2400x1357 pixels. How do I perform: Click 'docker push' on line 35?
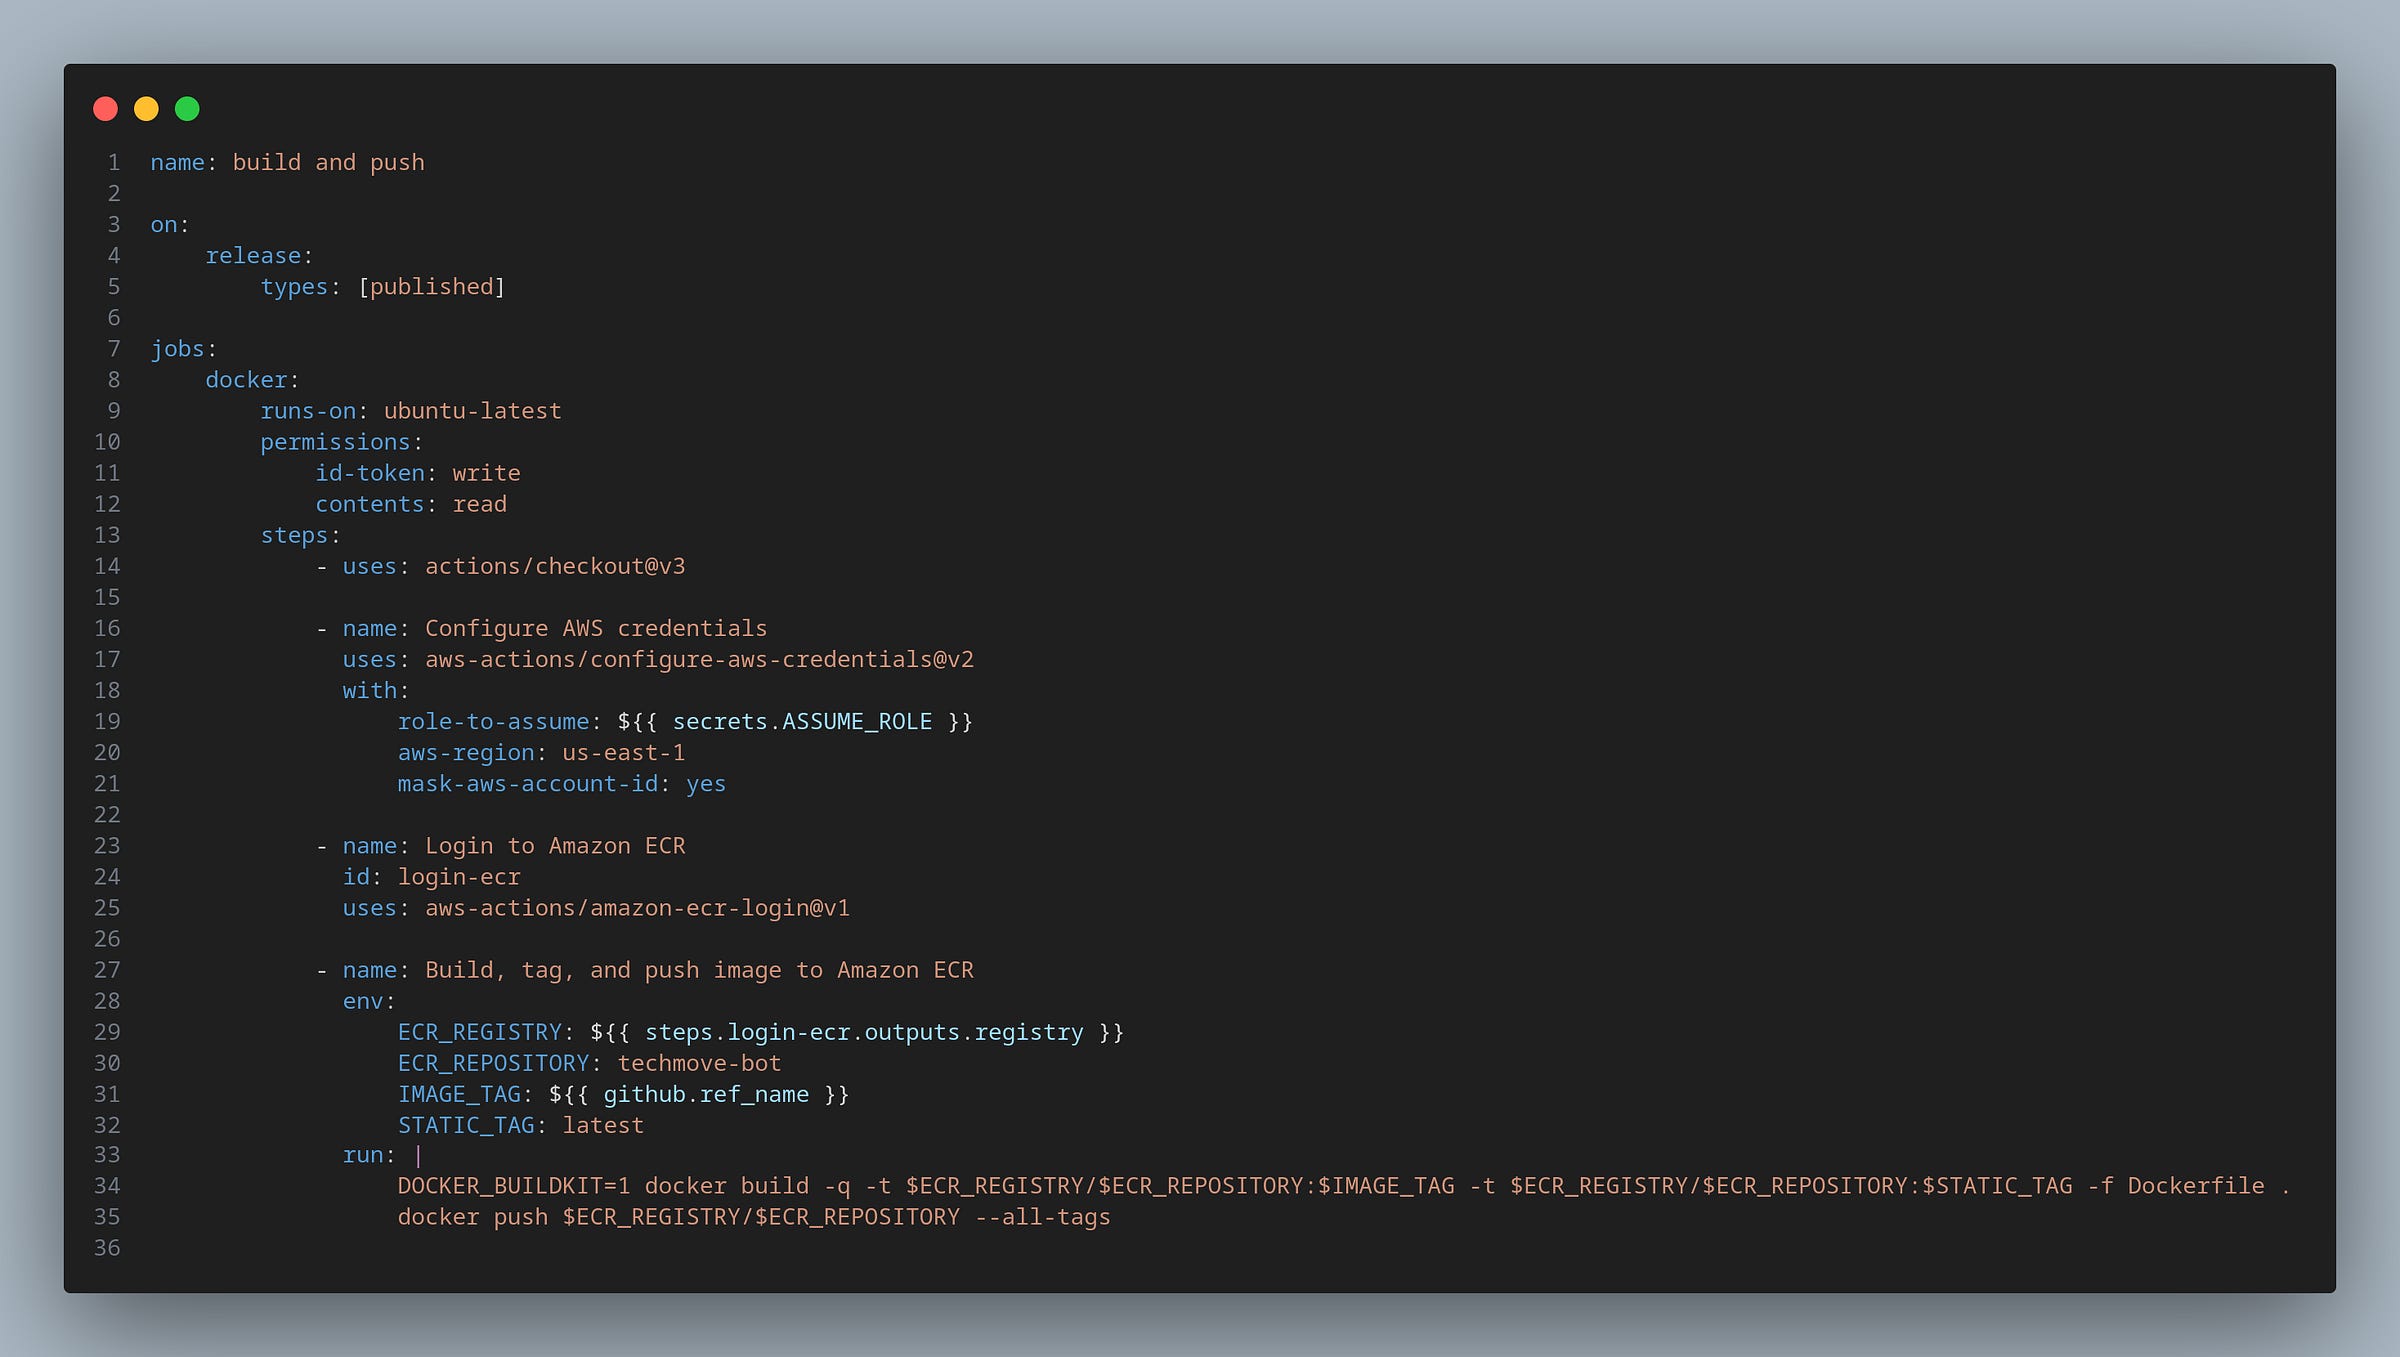pyautogui.click(x=473, y=1217)
